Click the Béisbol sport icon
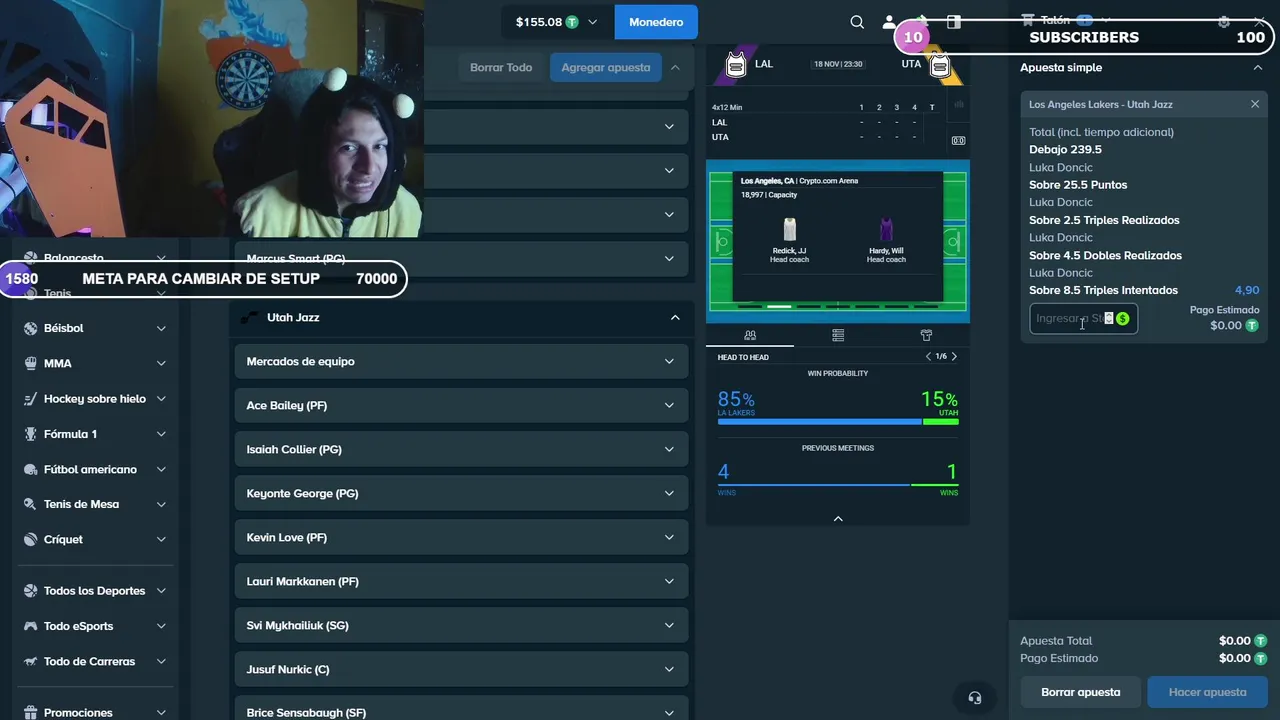Screen dimensions: 1280x720 31,328
